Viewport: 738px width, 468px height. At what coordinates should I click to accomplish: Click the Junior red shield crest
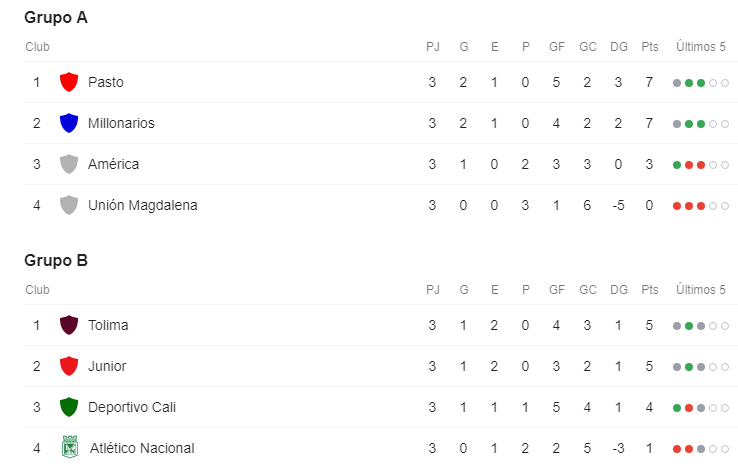[x=69, y=366]
